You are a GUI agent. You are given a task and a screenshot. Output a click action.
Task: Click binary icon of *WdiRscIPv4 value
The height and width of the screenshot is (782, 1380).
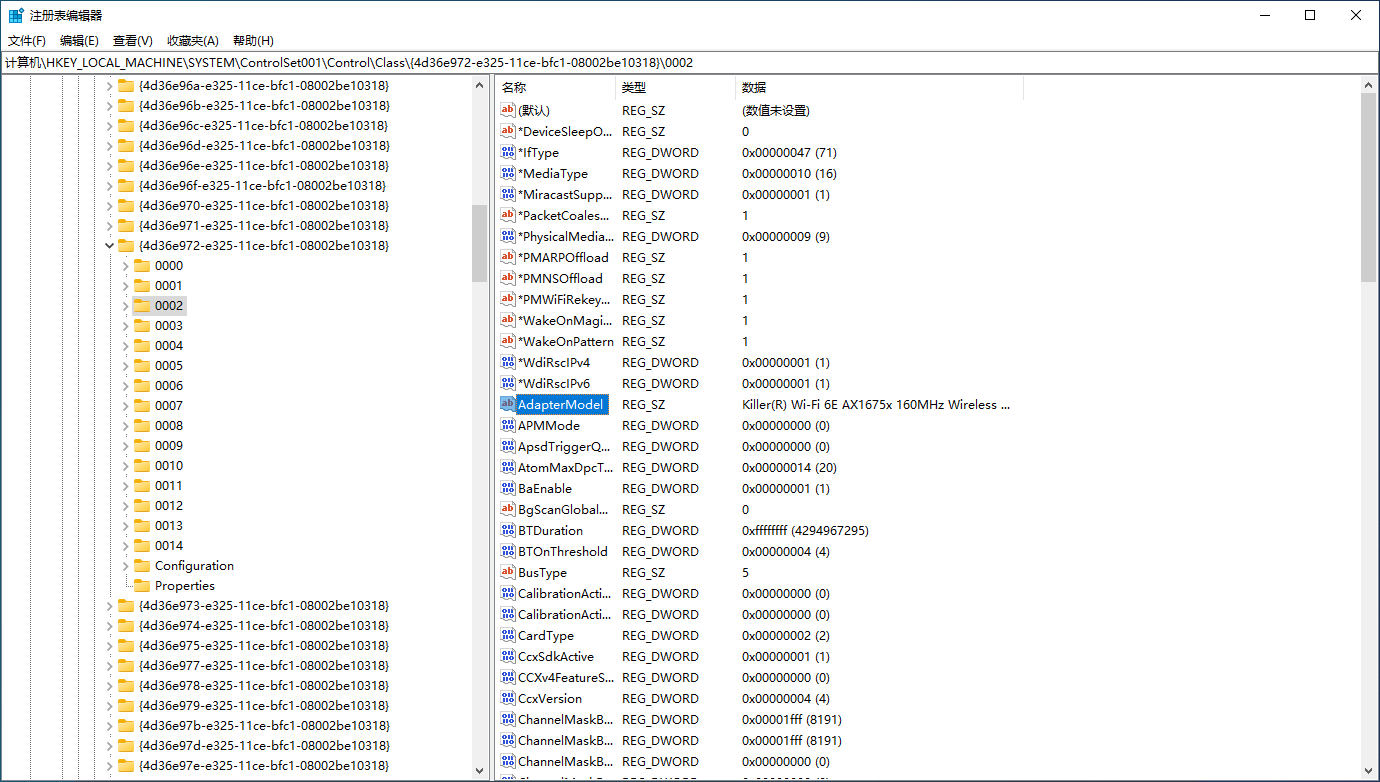click(508, 362)
